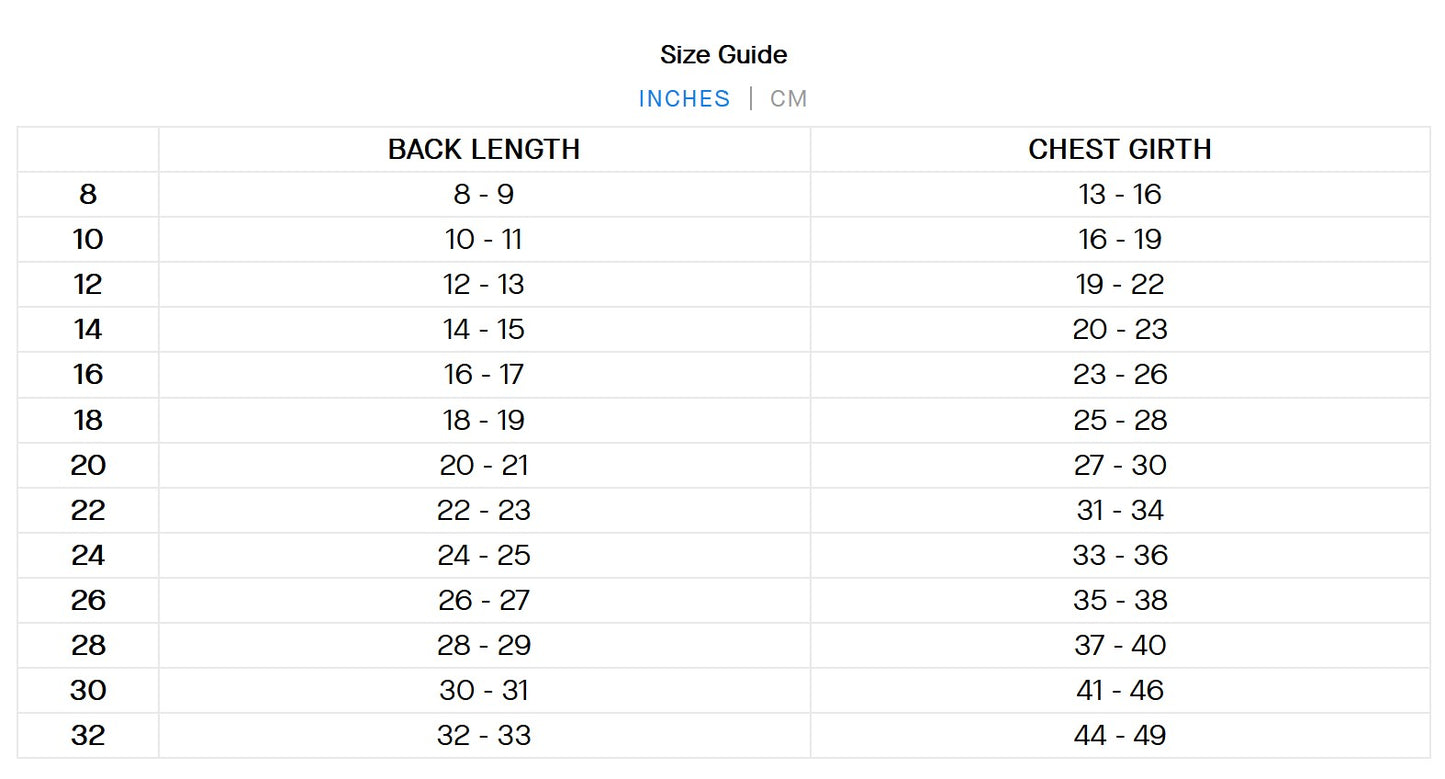Select the INCHES units tab

[684, 99]
